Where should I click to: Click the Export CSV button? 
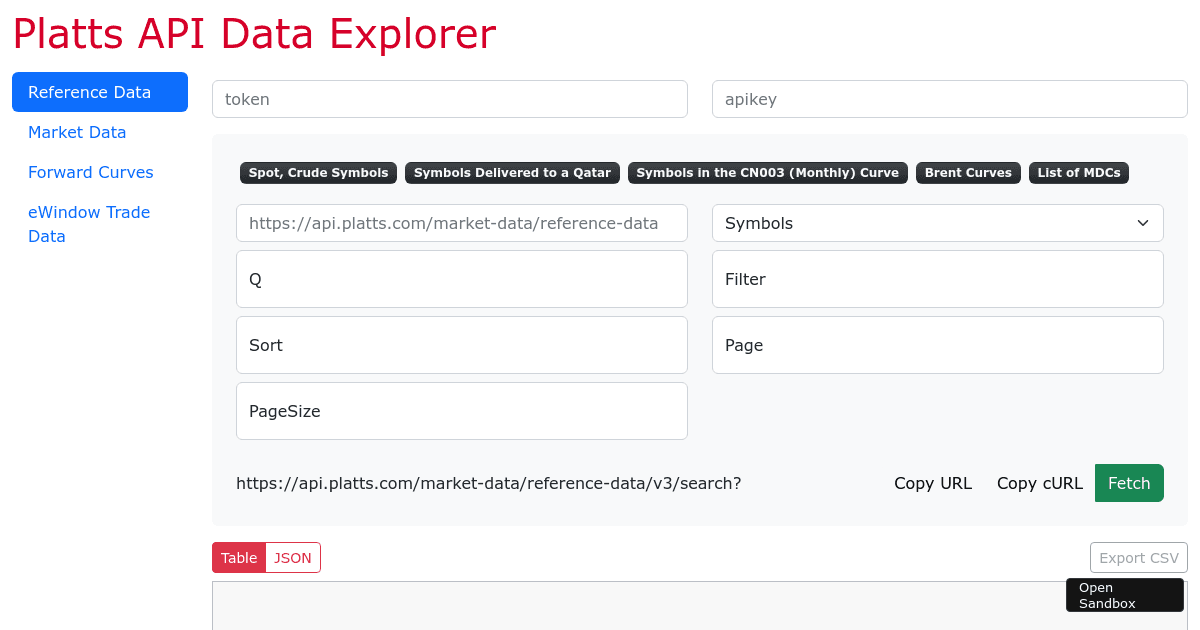point(1138,557)
